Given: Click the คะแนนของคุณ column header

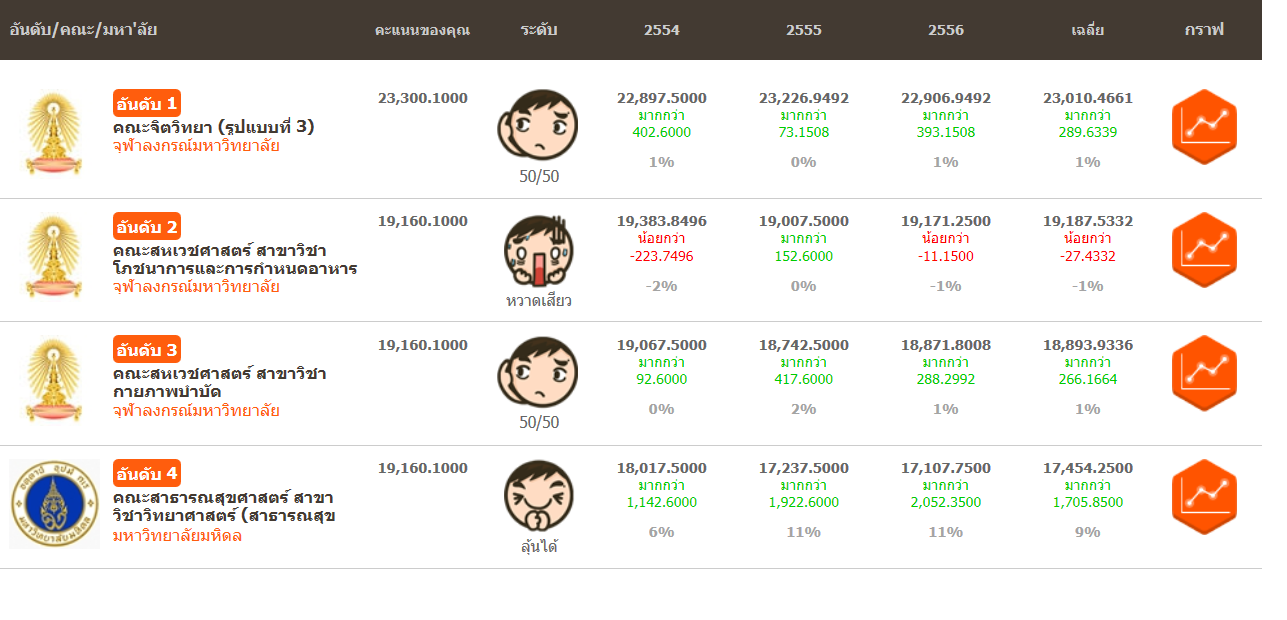Looking at the screenshot, I should [x=422, y=30].
